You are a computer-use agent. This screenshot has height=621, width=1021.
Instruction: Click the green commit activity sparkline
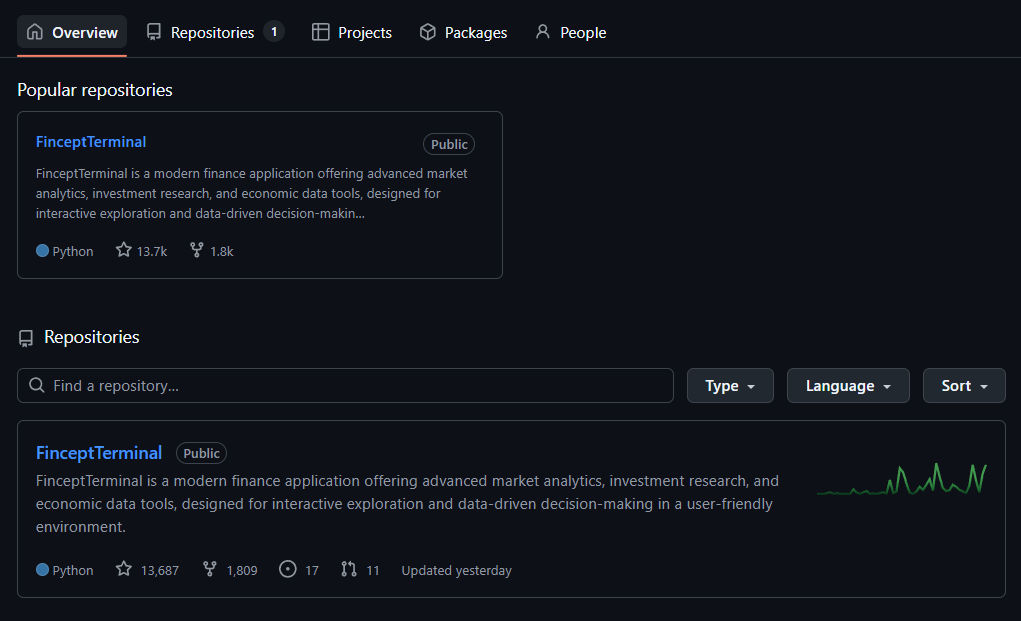(x=902, y=479)
